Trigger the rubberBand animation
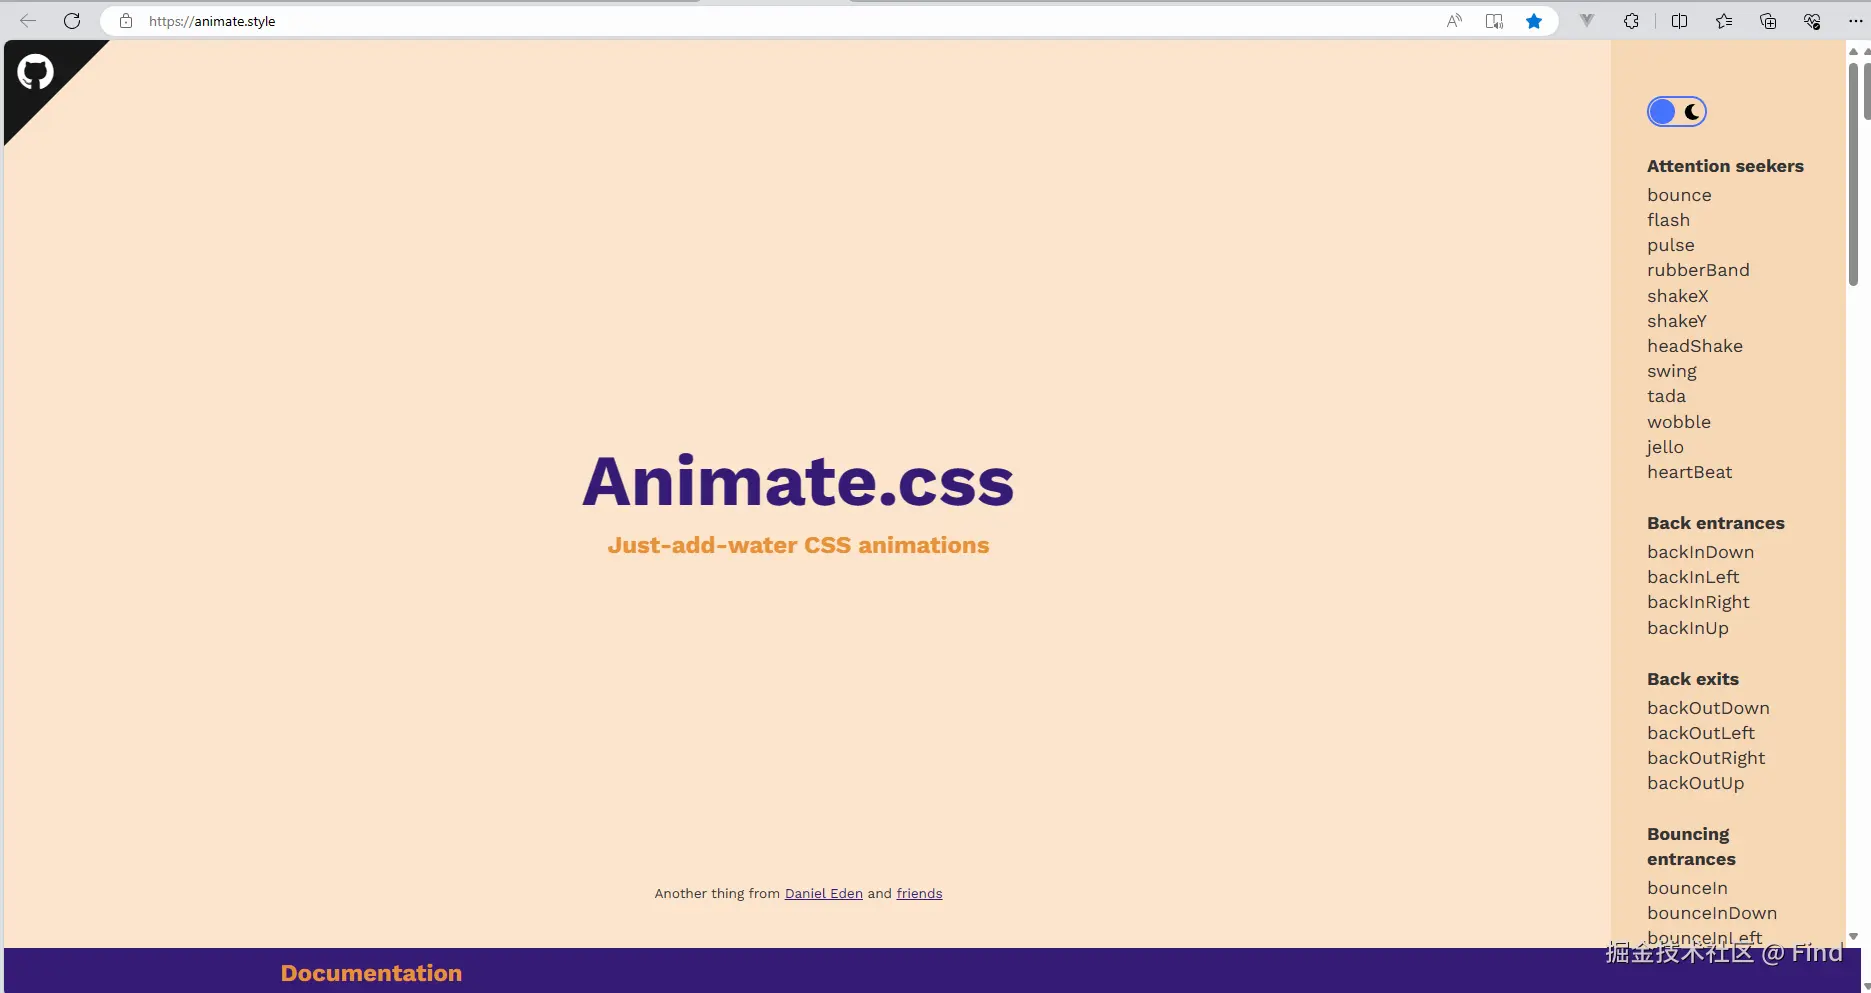This screenshot has width=1871, height=993. click(x=1698, y=270)
